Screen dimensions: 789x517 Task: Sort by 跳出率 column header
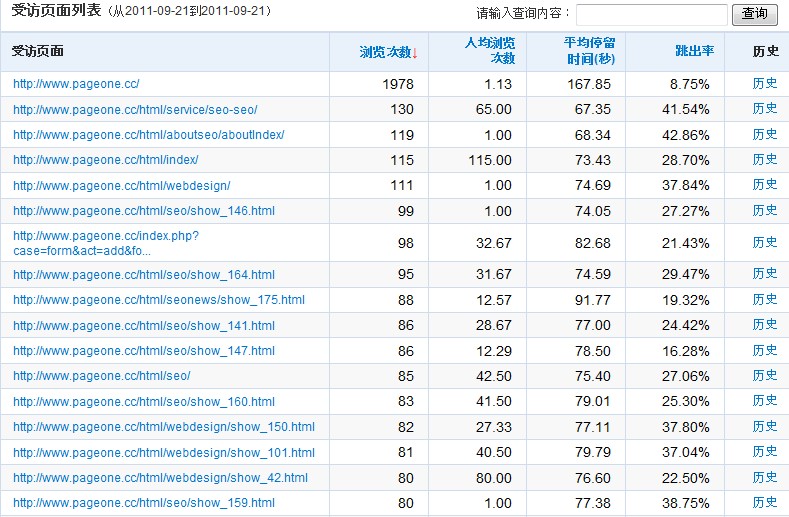tap(694, 51)
